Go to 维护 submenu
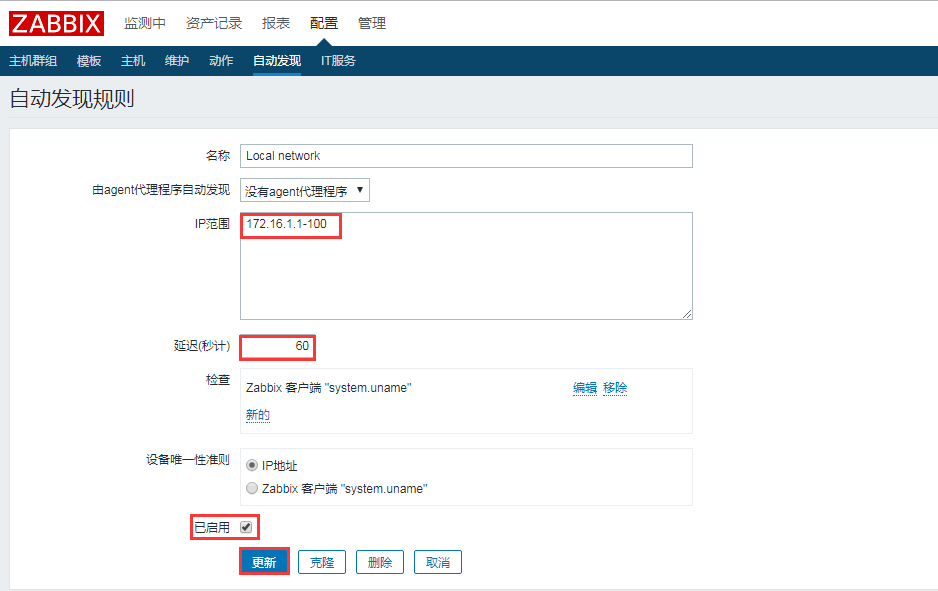The image size is (938, 591). [177, 60]
